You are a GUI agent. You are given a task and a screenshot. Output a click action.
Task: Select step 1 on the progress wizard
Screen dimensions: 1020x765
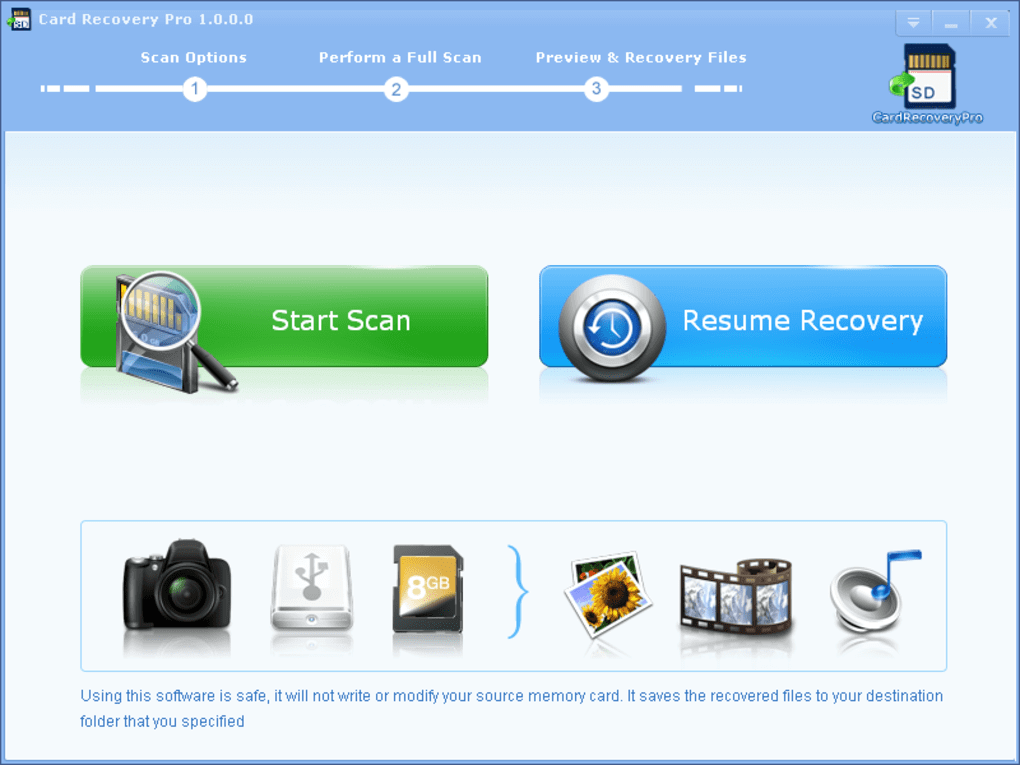coord(195,89)
